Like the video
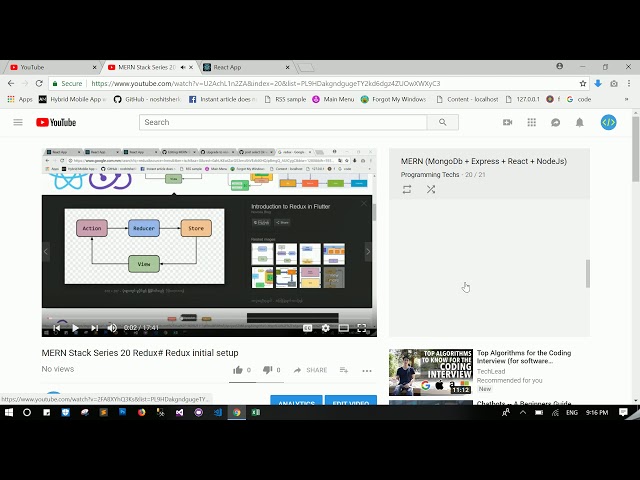 pos(238,370)
